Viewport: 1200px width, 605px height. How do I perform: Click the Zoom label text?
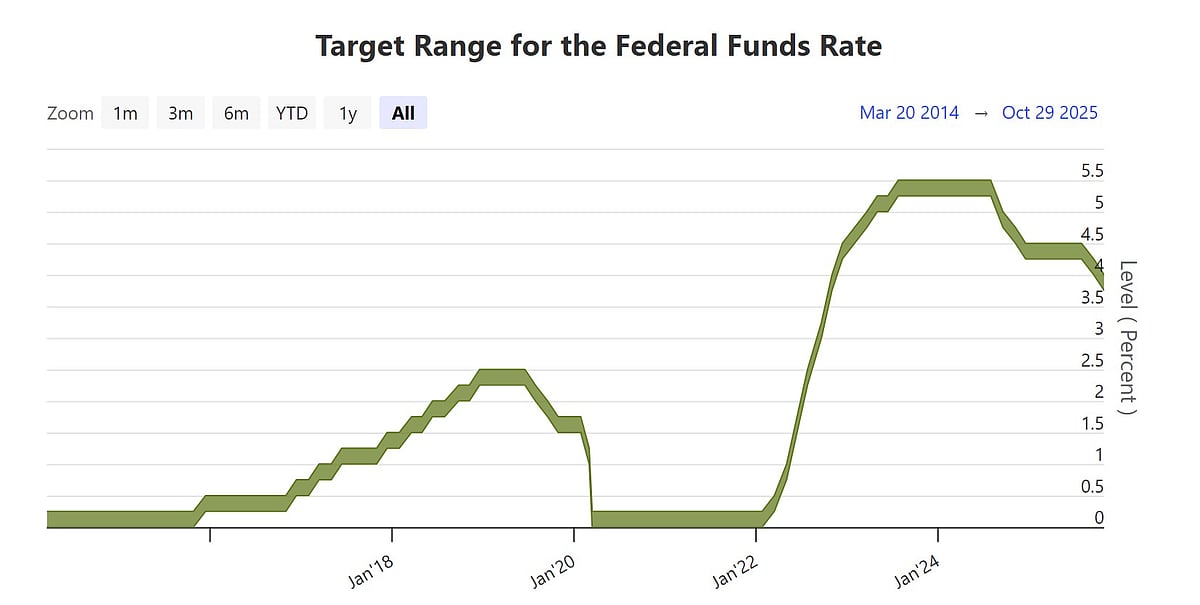pyautogui.click(x=70, y=113)
